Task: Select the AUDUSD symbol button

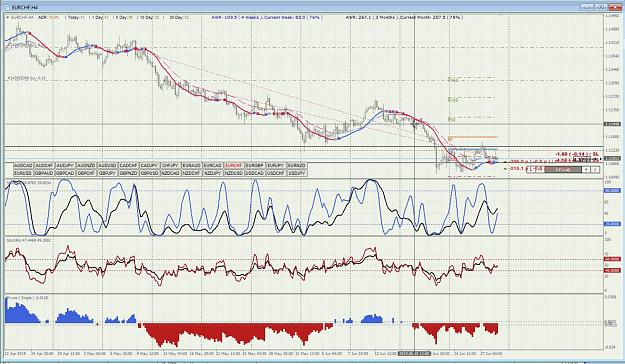Action: [x=108, y=165]
